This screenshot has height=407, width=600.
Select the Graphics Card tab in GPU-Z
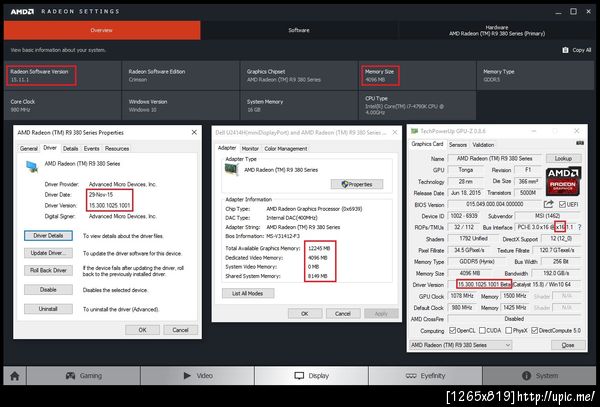point(427,144)
